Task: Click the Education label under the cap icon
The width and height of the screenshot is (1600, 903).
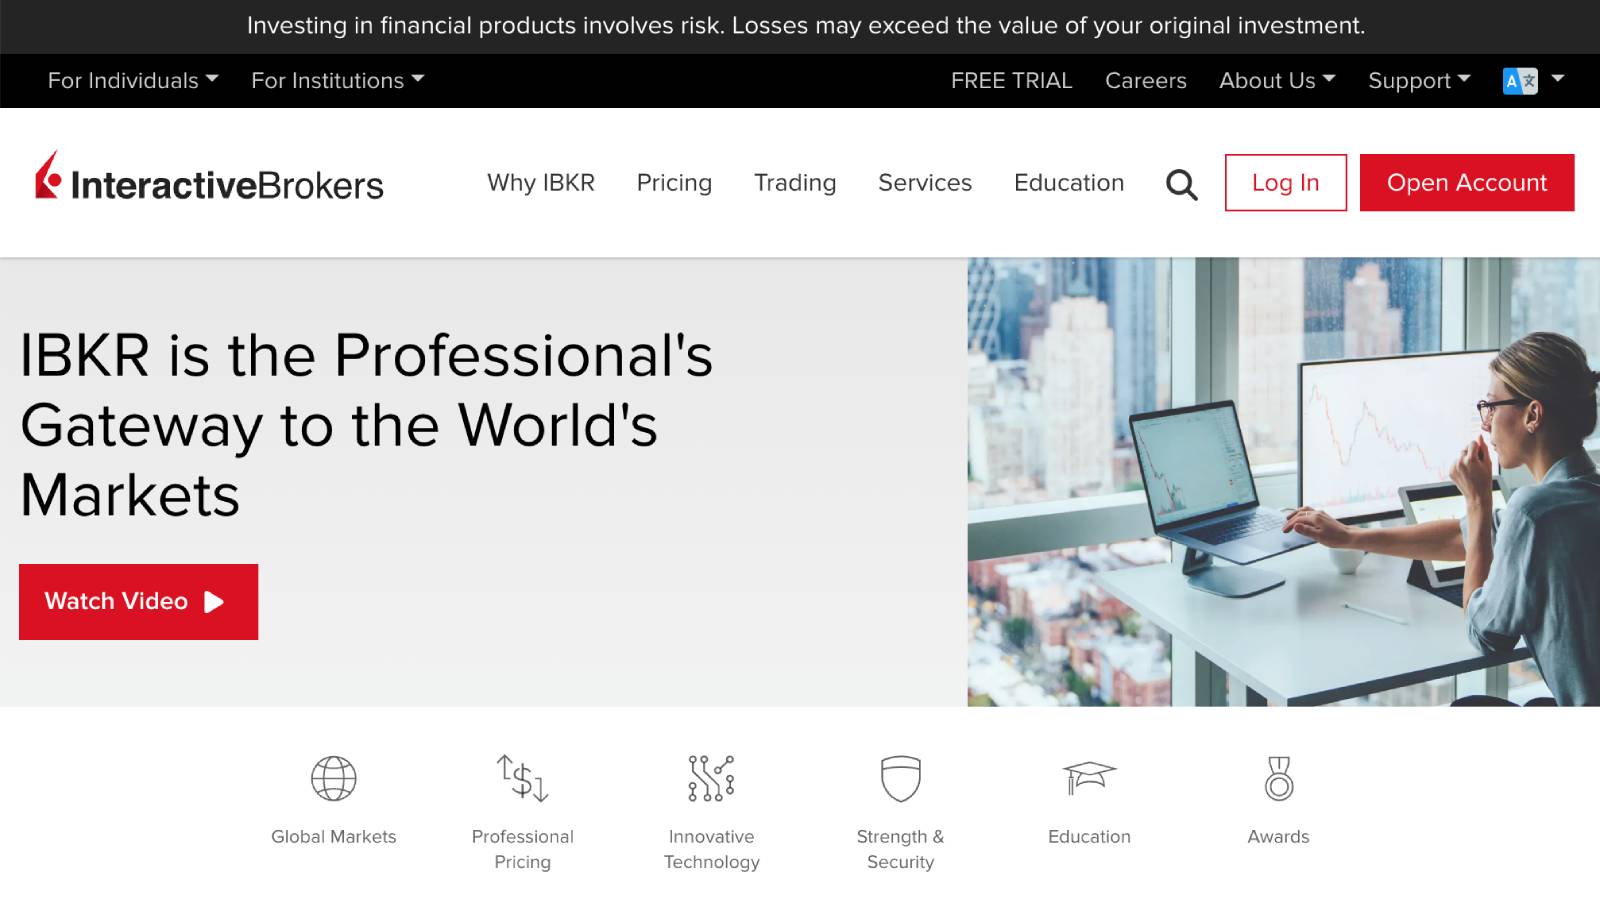Action: tap(1089, 837)
